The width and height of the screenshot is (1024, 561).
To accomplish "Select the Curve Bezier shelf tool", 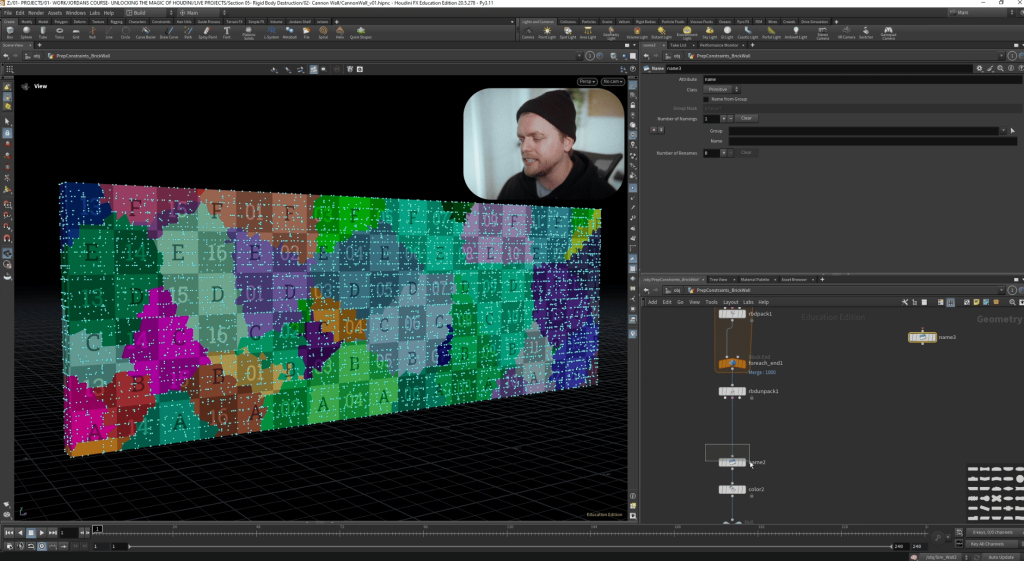I will [x=146, y=32].
